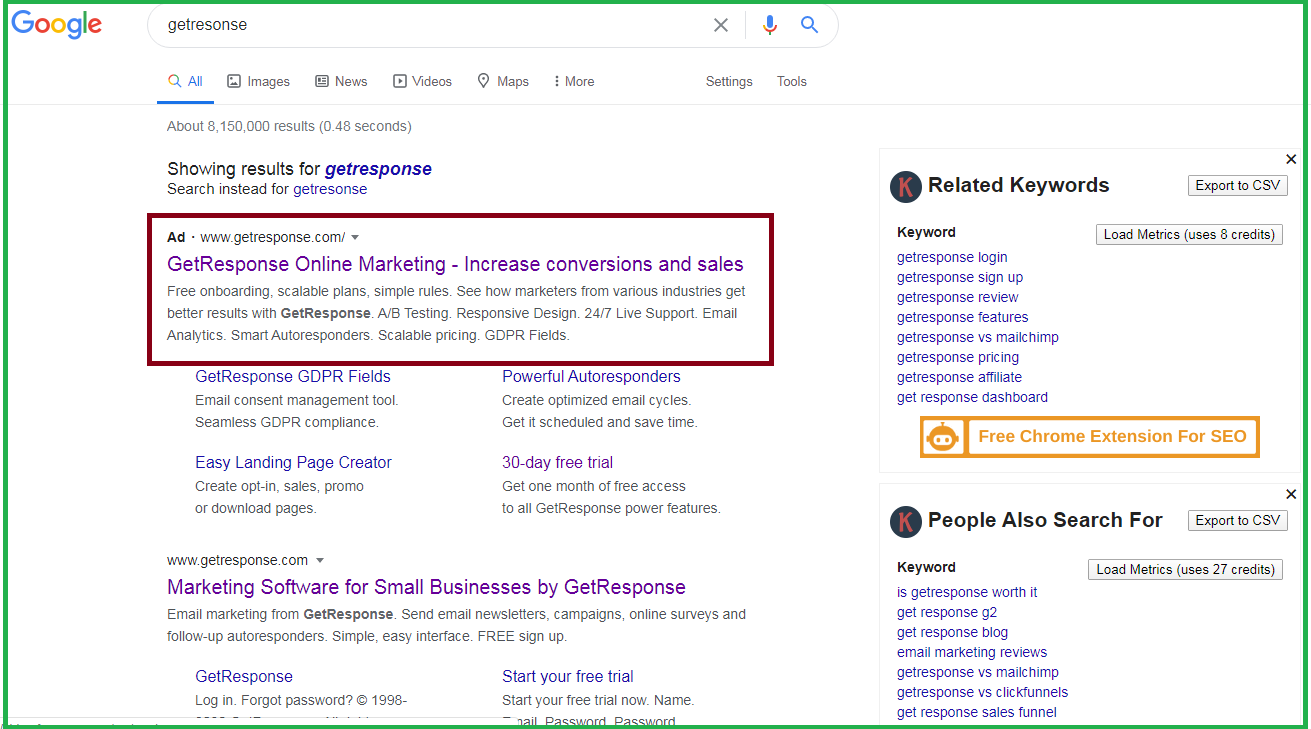Open the 30-day free trial sitelink
Screen dimensions: 1311x729
(x=557, y=463)
